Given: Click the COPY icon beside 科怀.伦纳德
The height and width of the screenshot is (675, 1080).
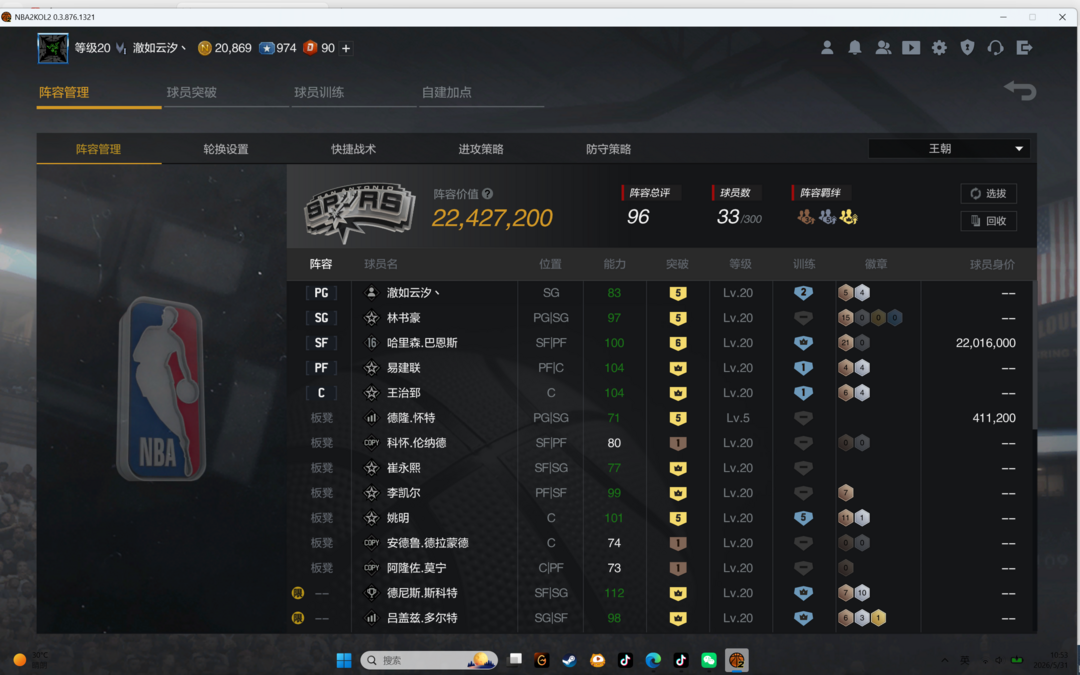Looking at the screenshot, I should coord(371,443).
